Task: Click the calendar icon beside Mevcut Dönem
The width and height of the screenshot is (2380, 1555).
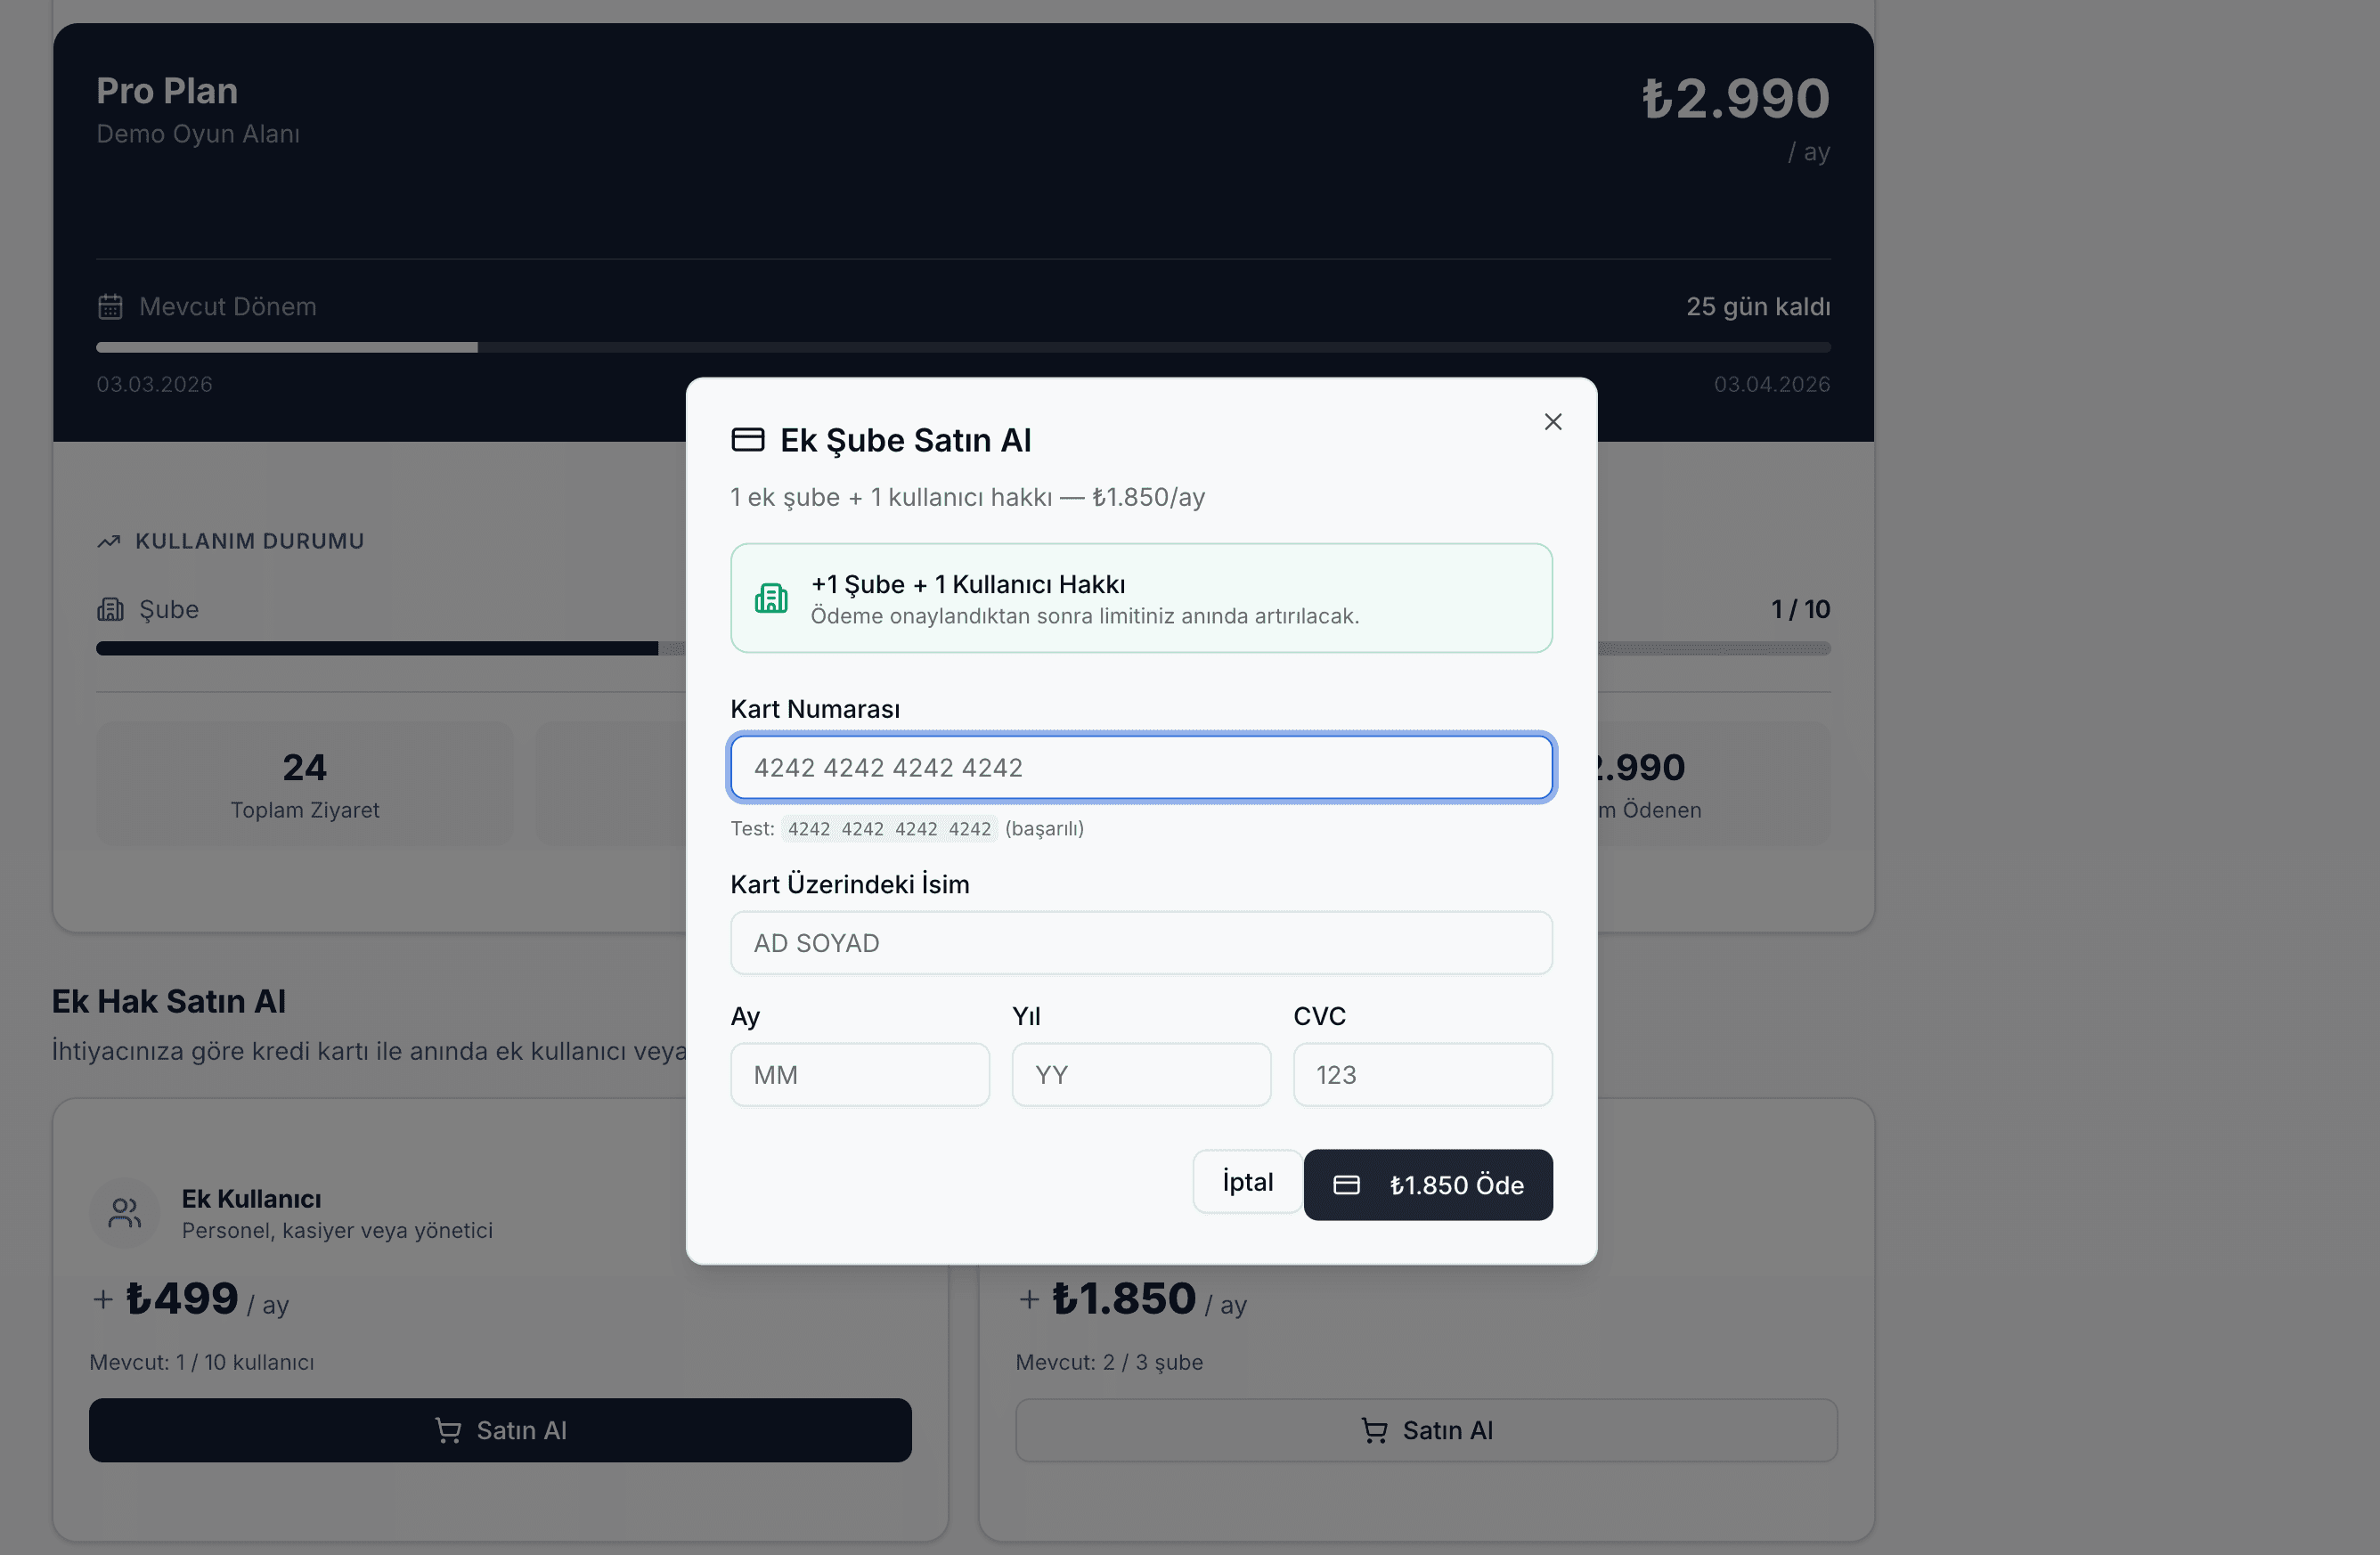Action: click(110, 306)
